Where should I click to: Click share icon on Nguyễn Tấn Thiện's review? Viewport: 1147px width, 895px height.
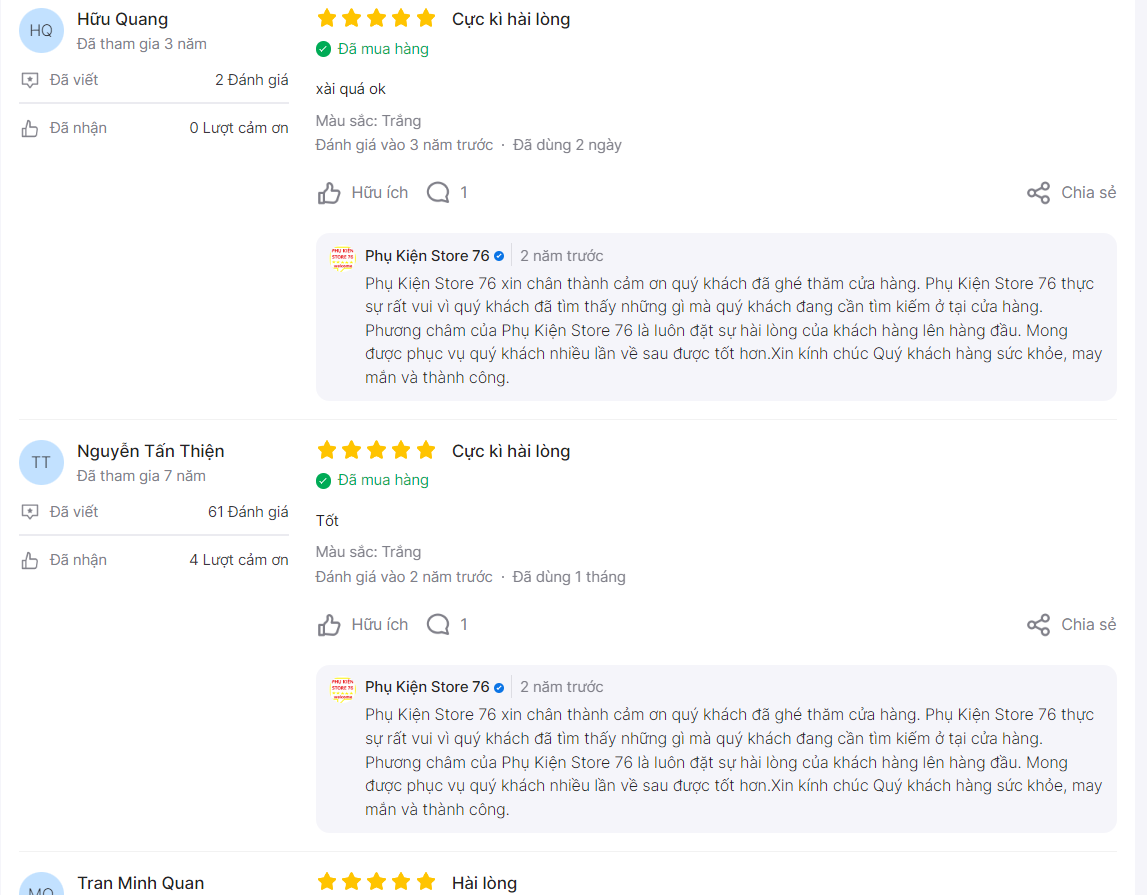[x=1038, y=624]
